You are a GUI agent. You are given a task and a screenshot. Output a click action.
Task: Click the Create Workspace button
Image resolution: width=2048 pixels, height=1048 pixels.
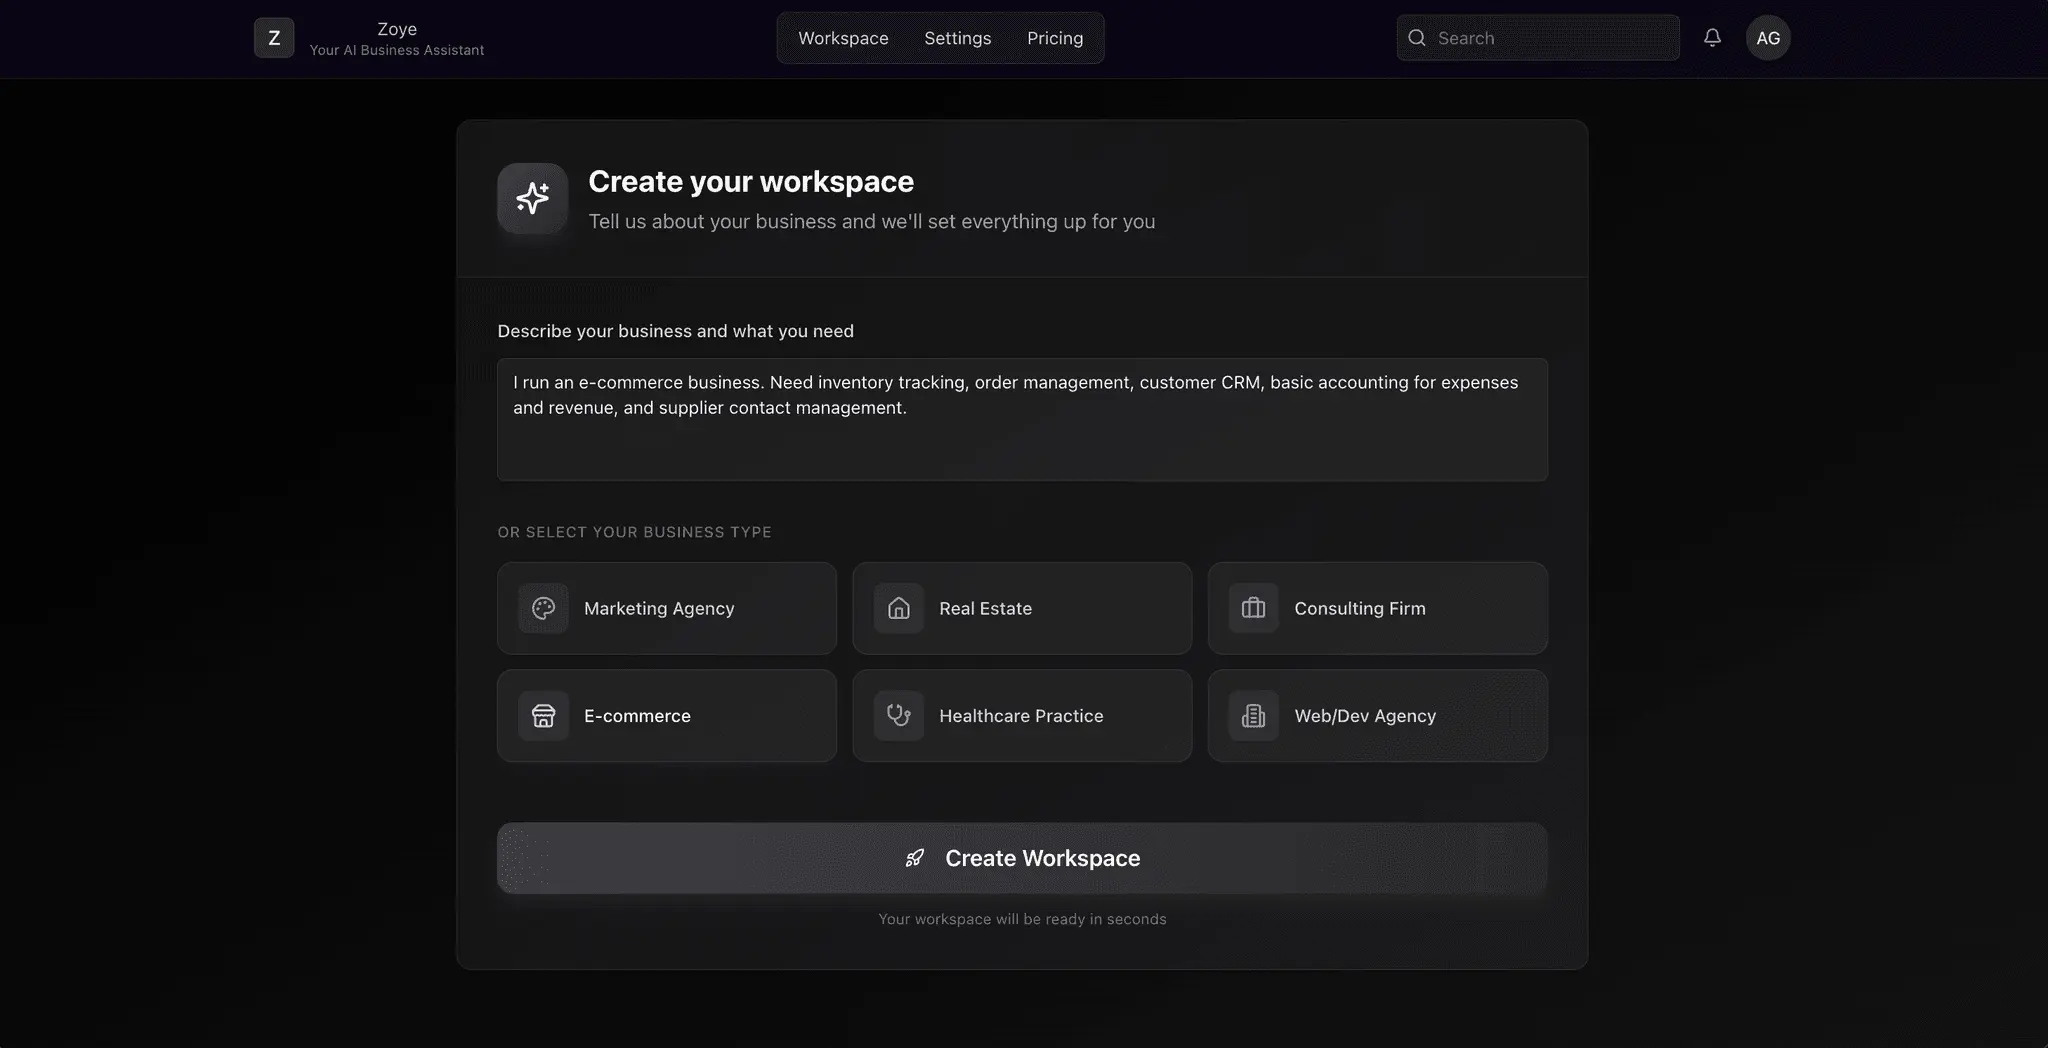point(1022,858)
